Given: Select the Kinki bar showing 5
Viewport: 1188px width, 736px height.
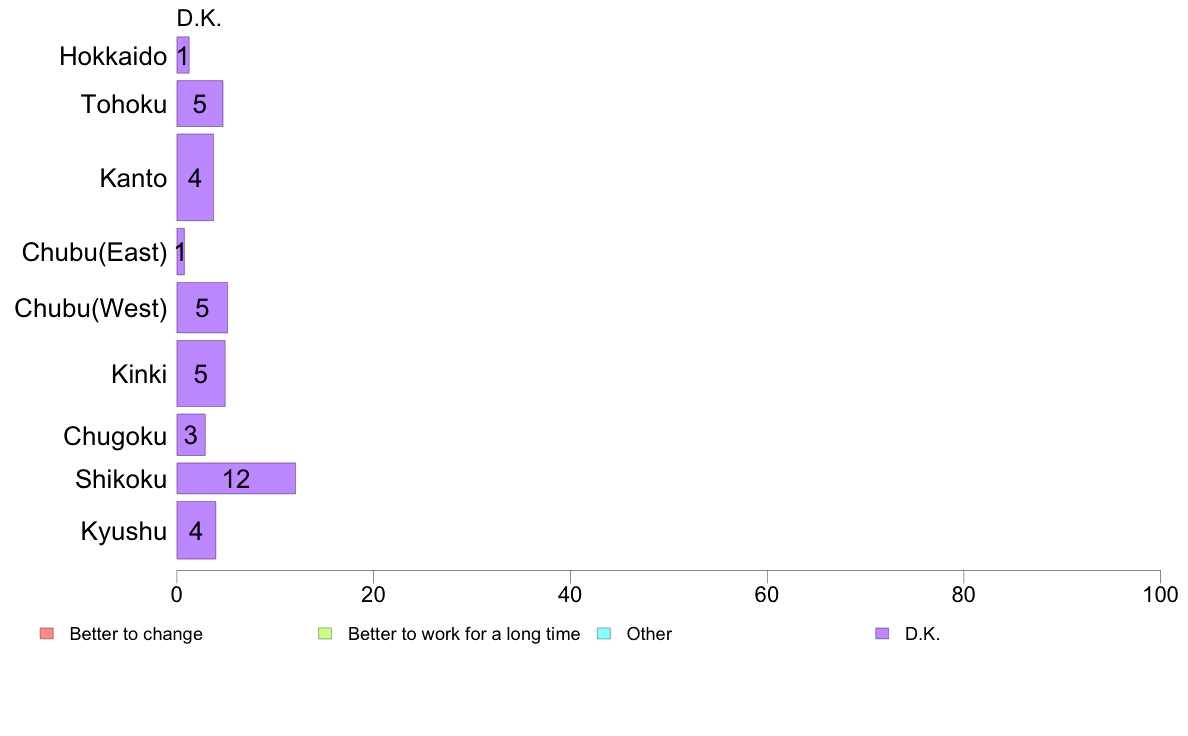Looking at the screenshot, I should point(201,374).
